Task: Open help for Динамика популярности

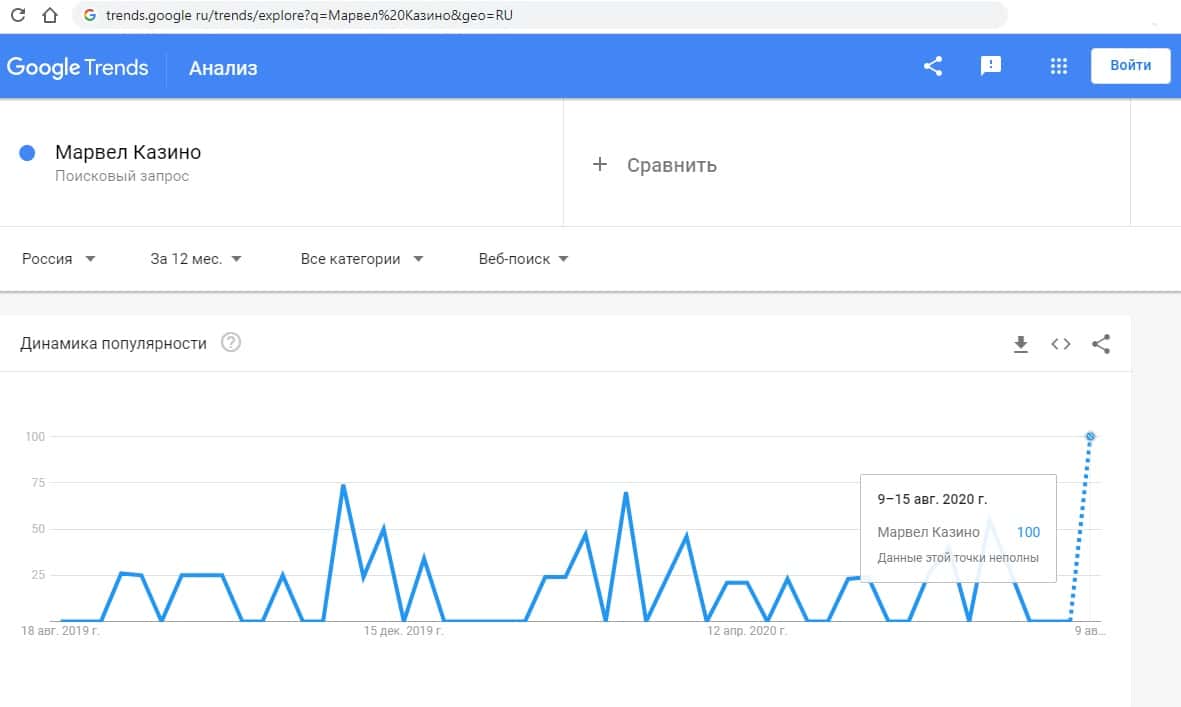Action: 231,343
